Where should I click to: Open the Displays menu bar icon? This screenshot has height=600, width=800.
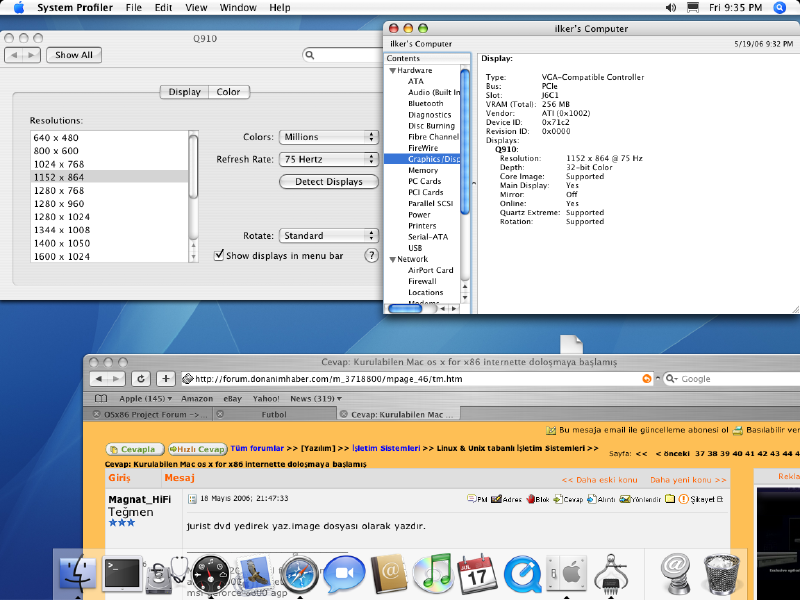pyautogui.click(x=693, y=8)
